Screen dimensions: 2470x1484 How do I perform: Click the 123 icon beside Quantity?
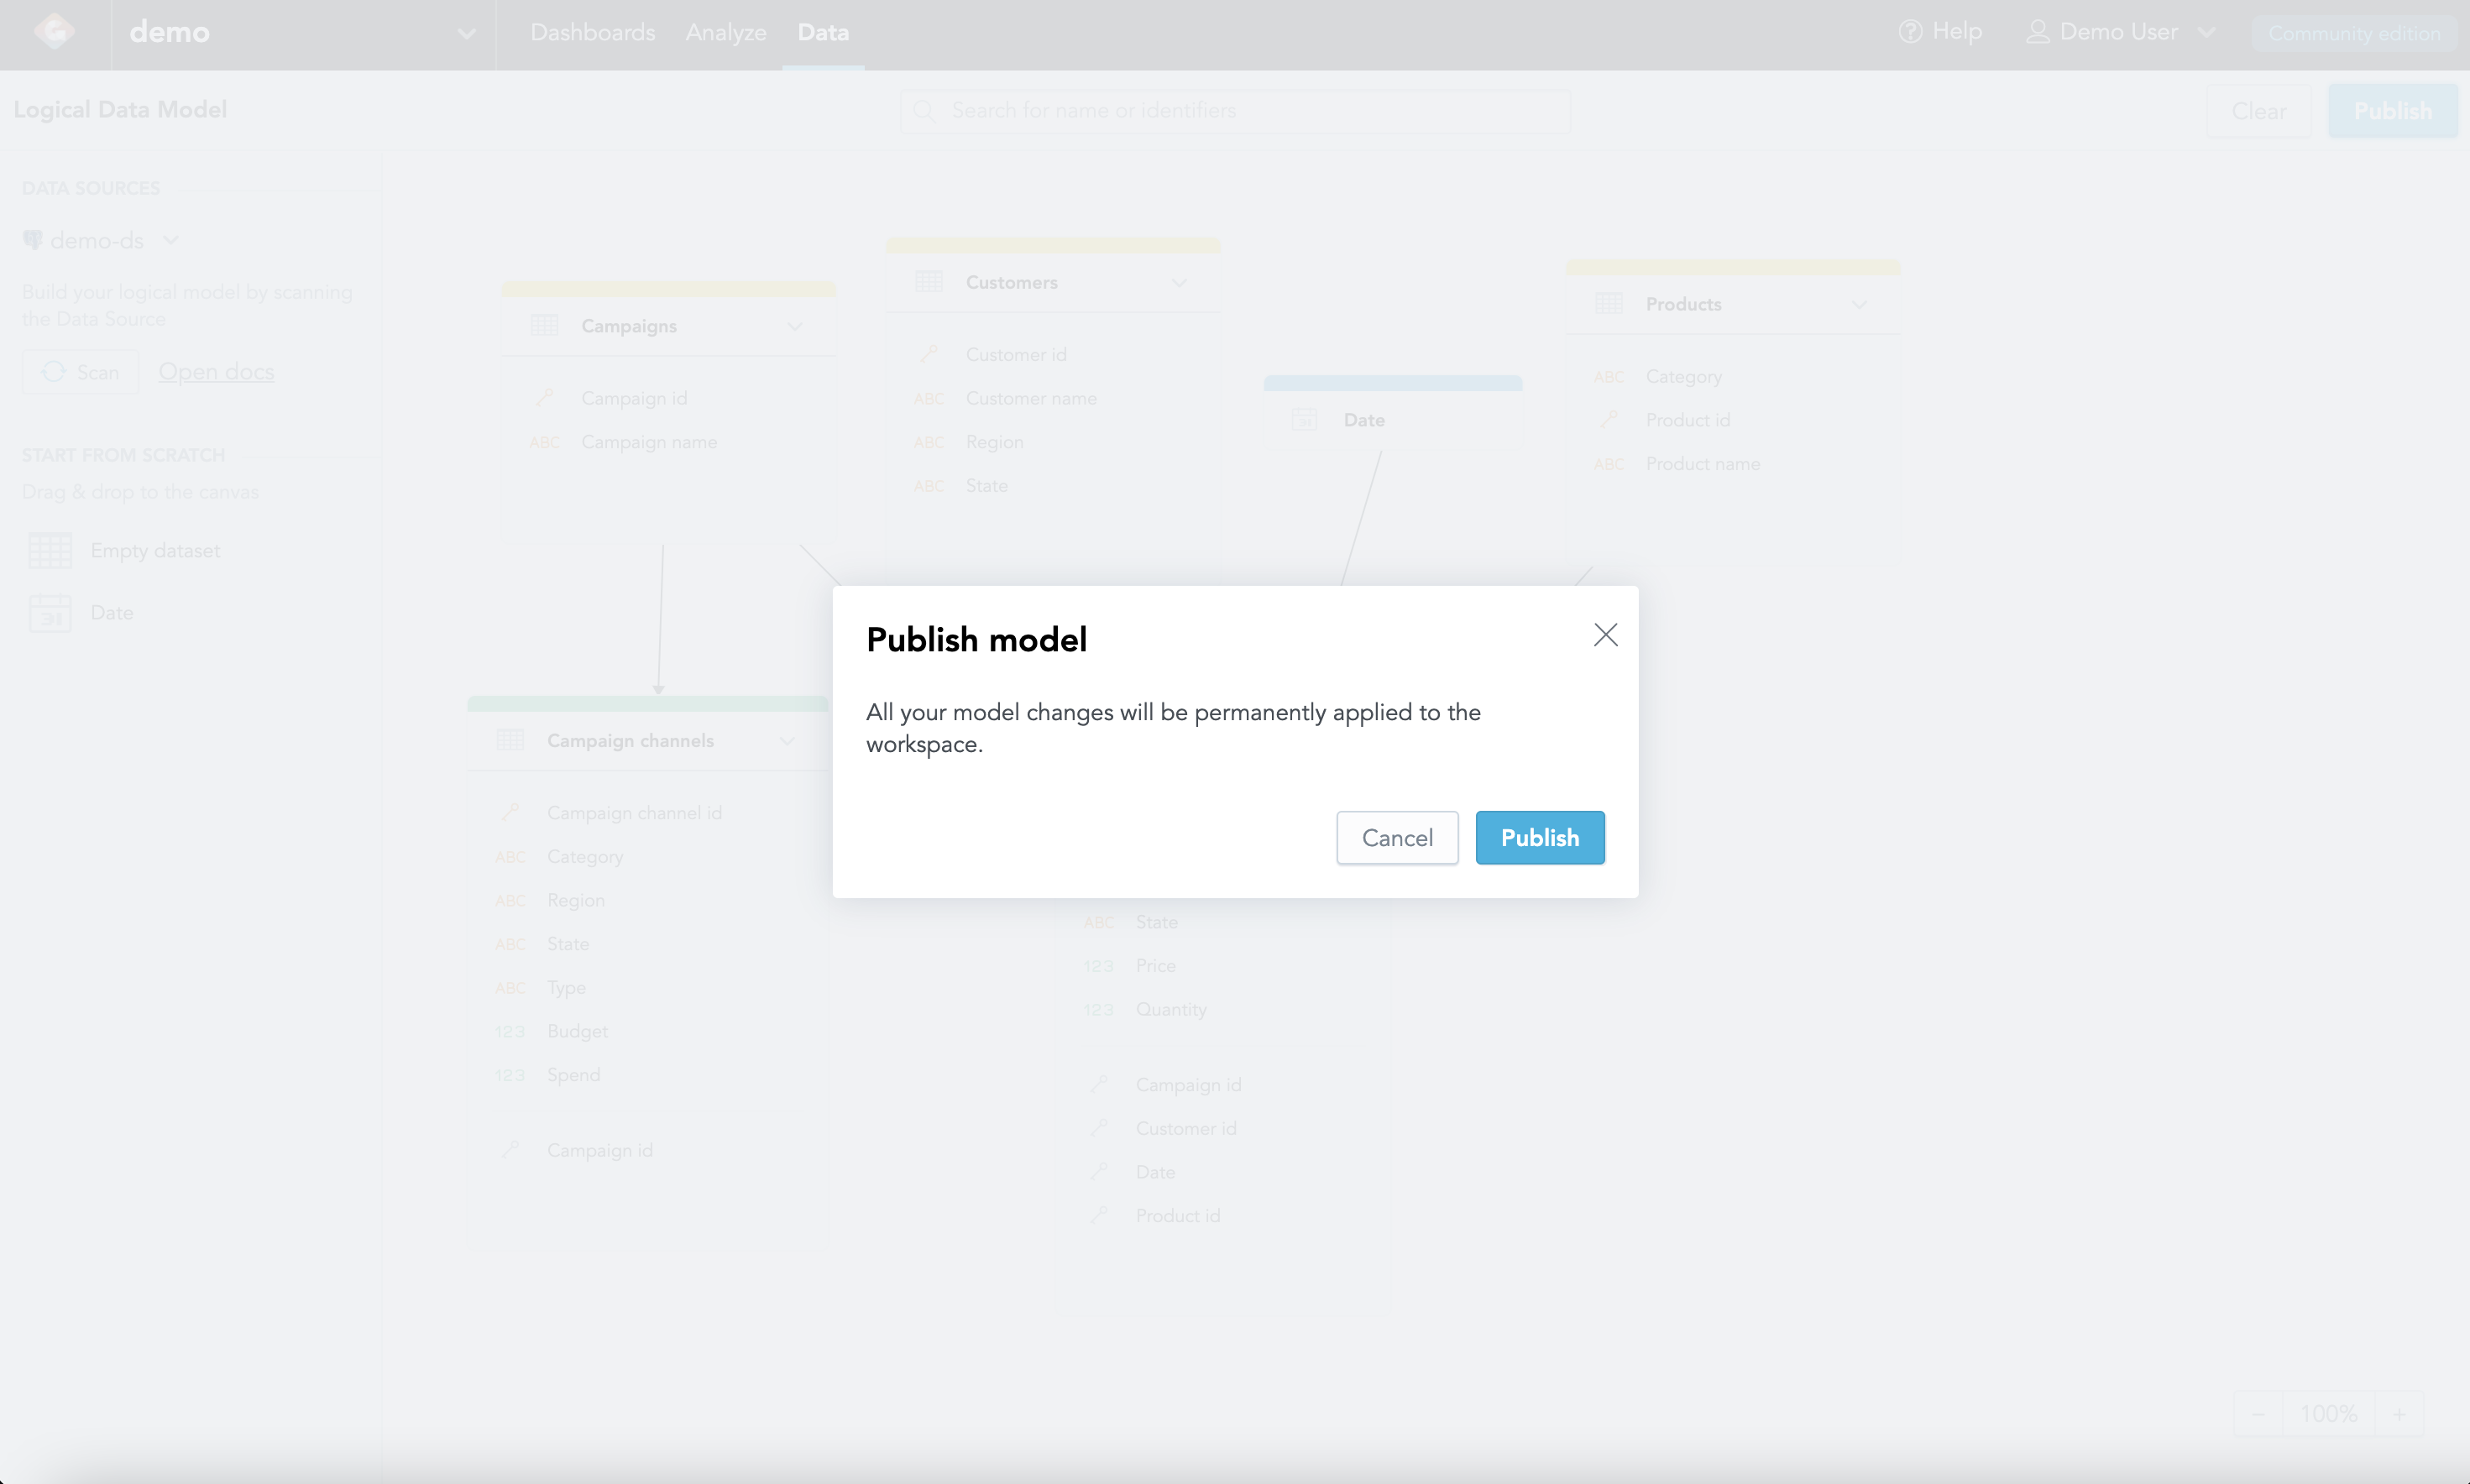1098,1010
